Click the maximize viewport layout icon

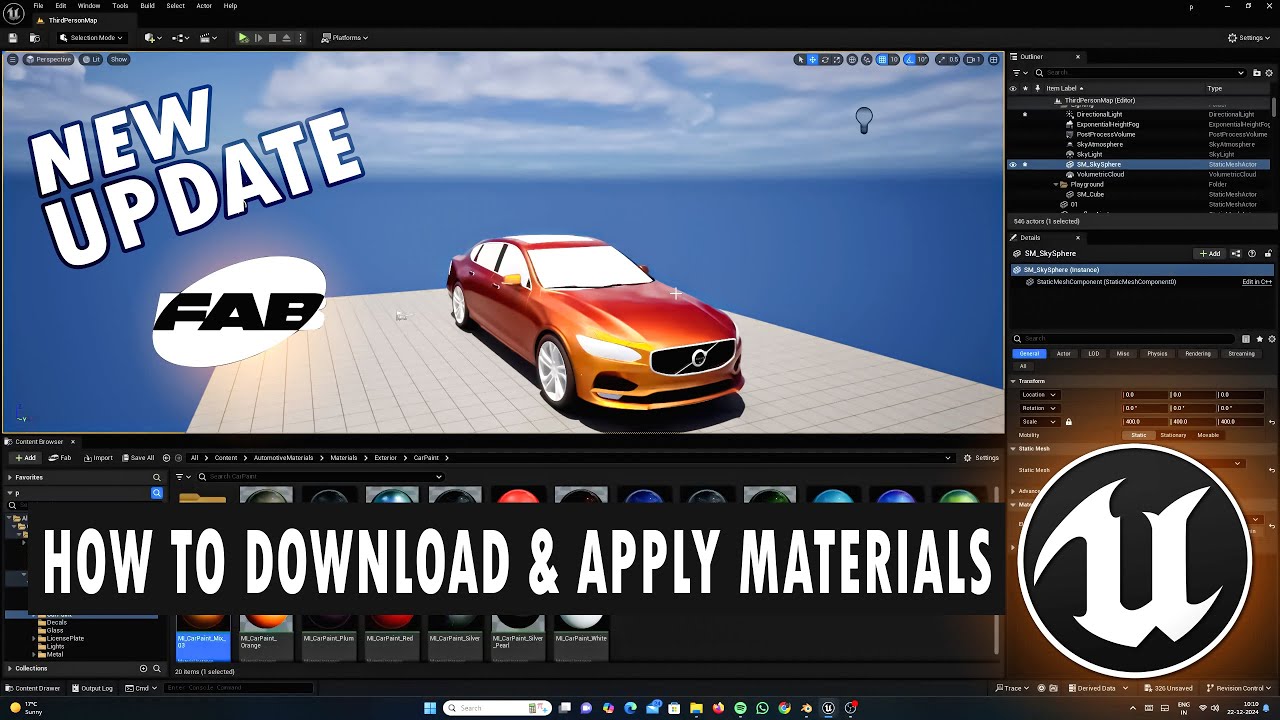[993, 60]
